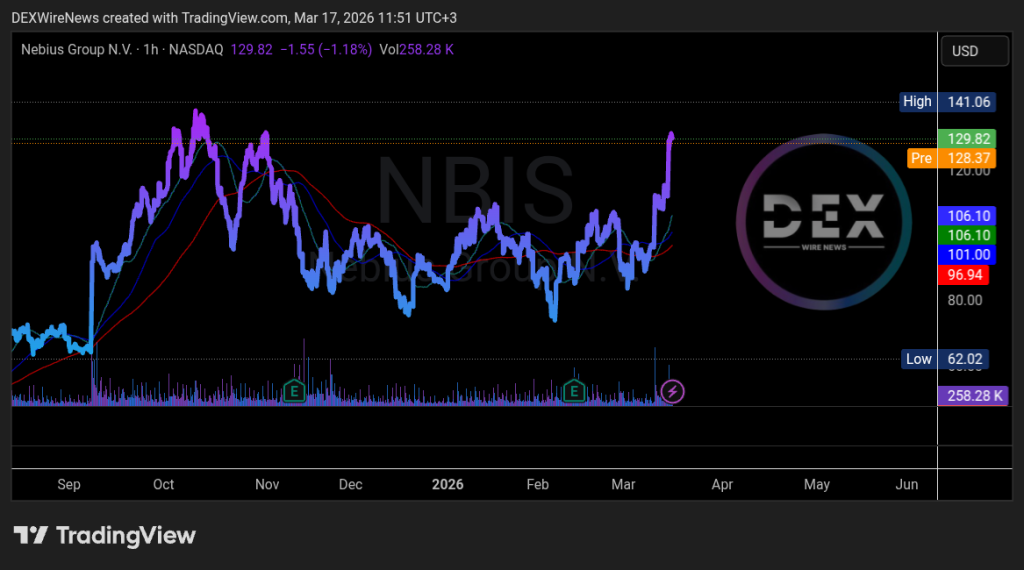Viewport: 1024px width, 570px height.
Task: Click the −1.55 (−1.18%) change value
Action: click(326, 50)
